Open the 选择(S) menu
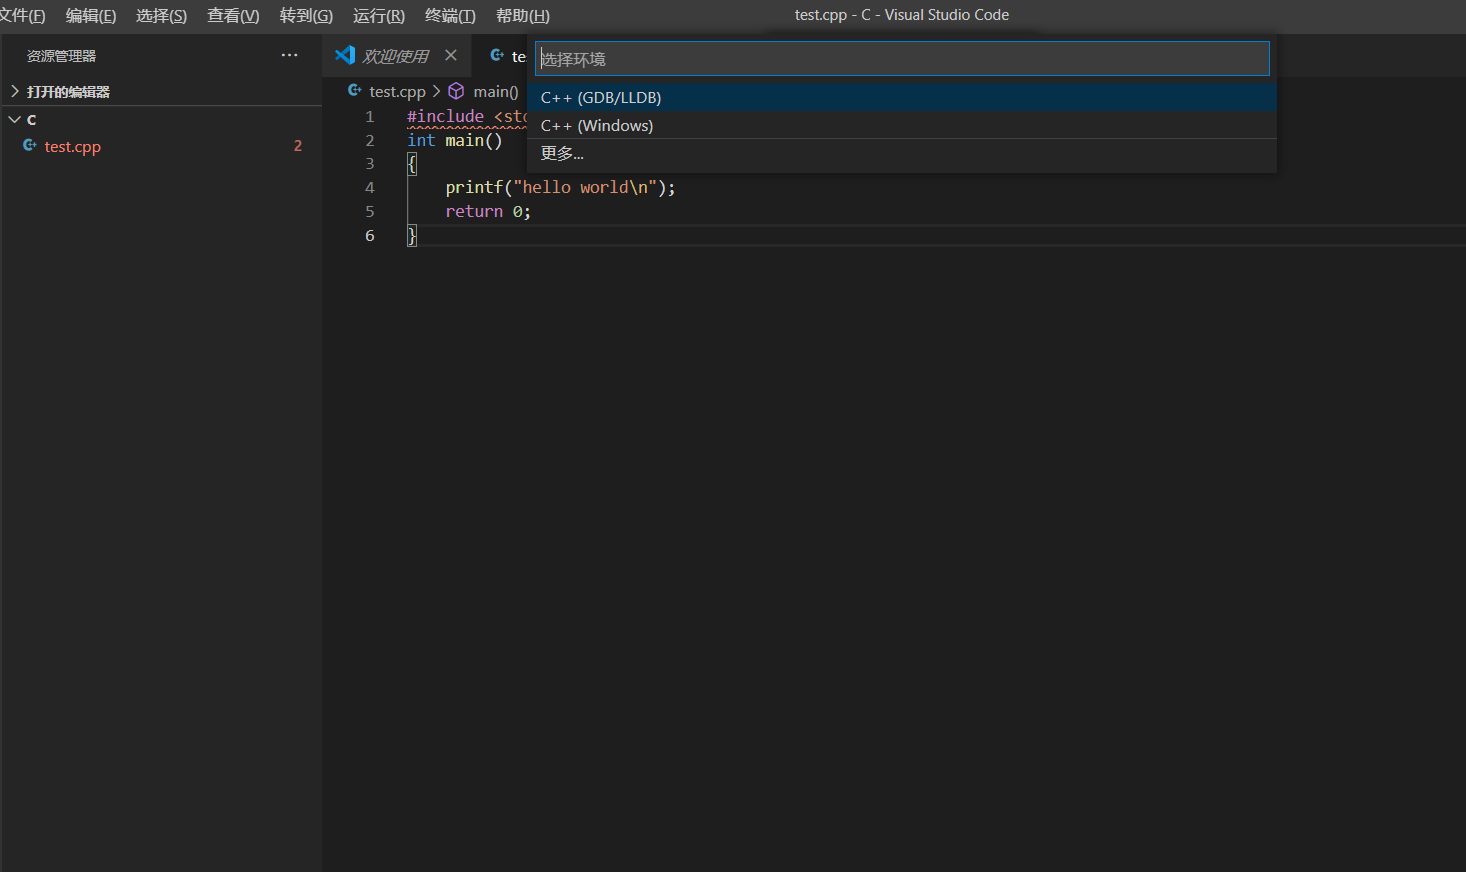The width and height of the screenshot is (1466, 872). [162, 16]
